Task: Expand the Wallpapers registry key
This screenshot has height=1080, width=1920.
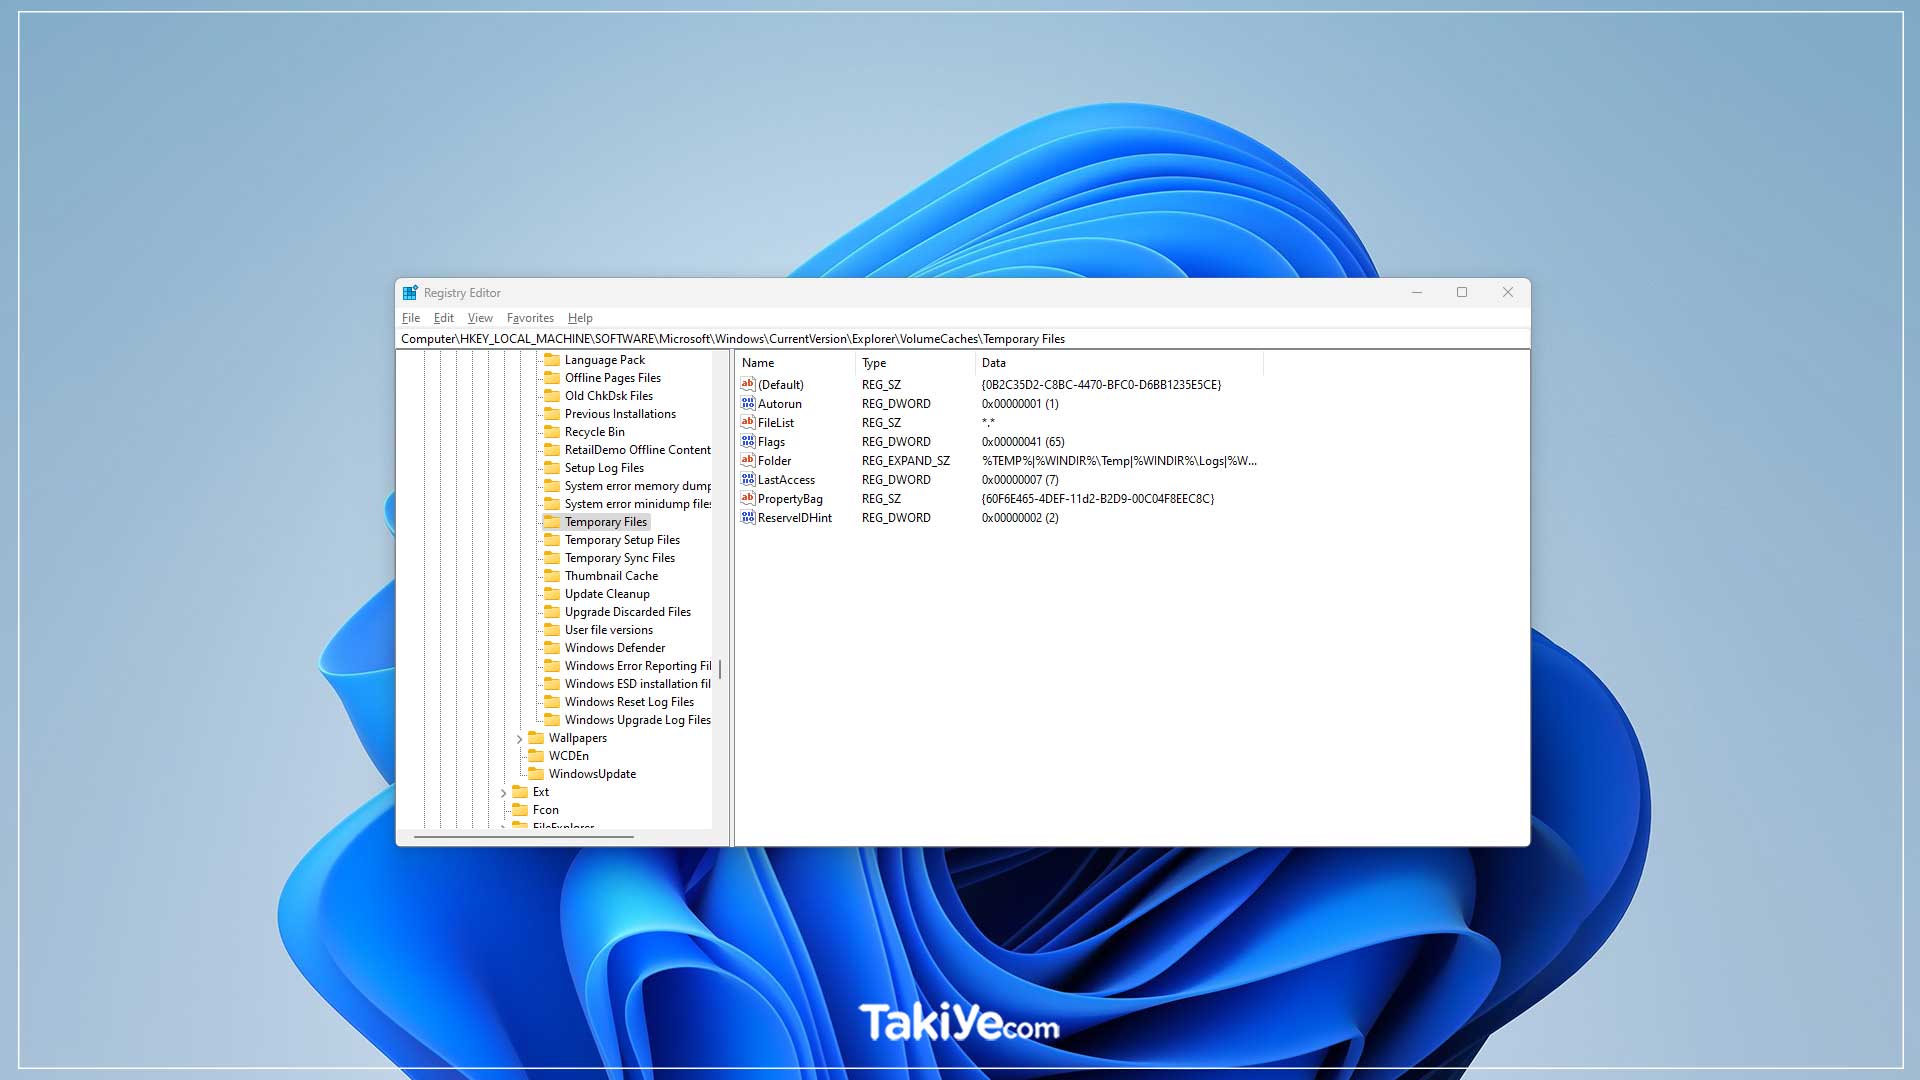Action: (519, 739)
